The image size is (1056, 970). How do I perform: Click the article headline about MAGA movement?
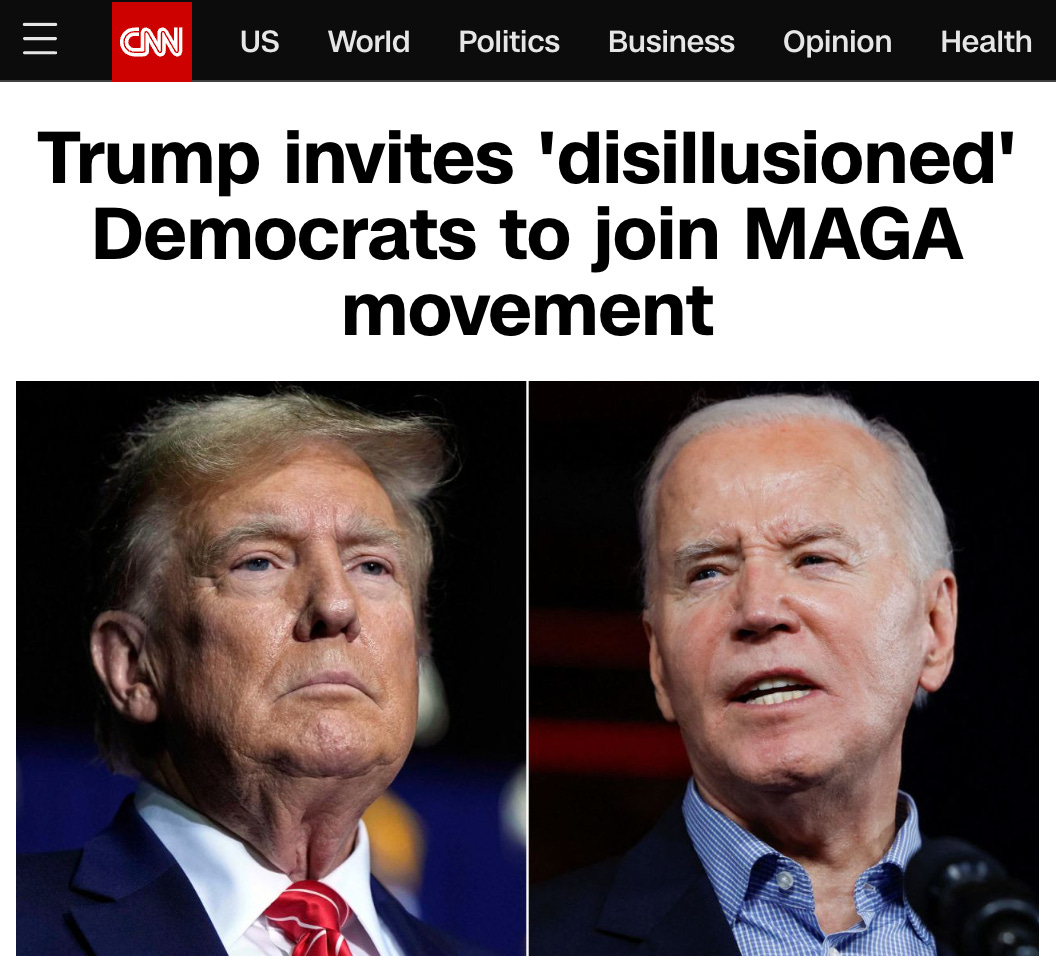527,234
